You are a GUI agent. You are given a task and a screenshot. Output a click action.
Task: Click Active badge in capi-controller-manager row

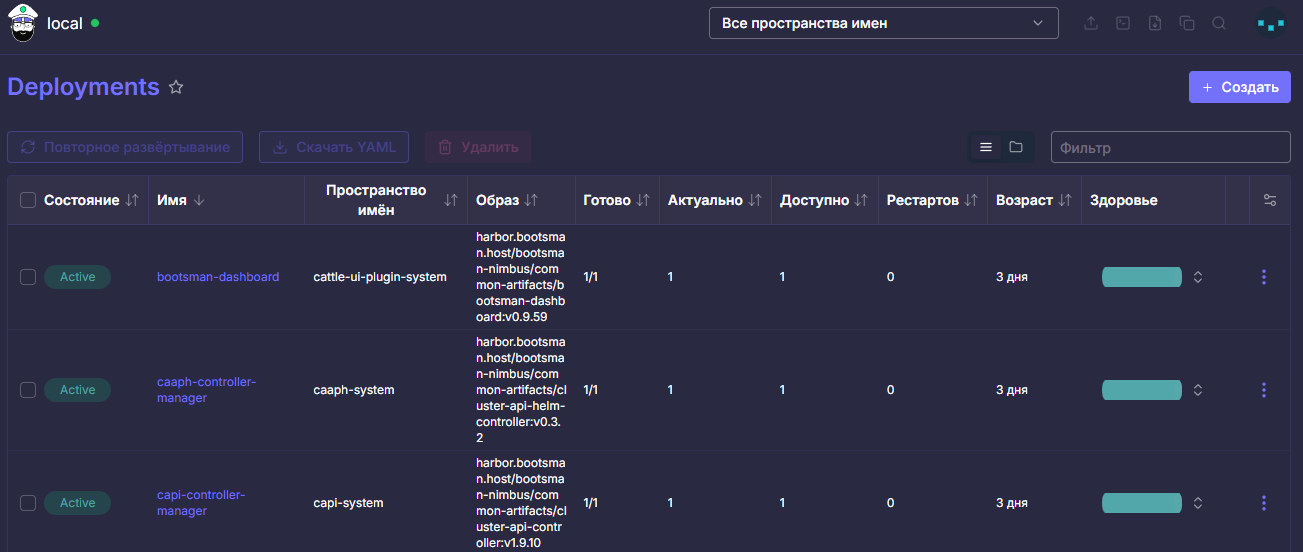77,503
